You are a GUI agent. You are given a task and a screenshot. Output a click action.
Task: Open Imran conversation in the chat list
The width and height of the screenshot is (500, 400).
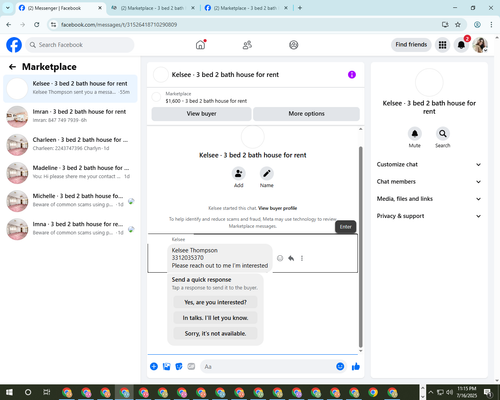tap(70, 117)
